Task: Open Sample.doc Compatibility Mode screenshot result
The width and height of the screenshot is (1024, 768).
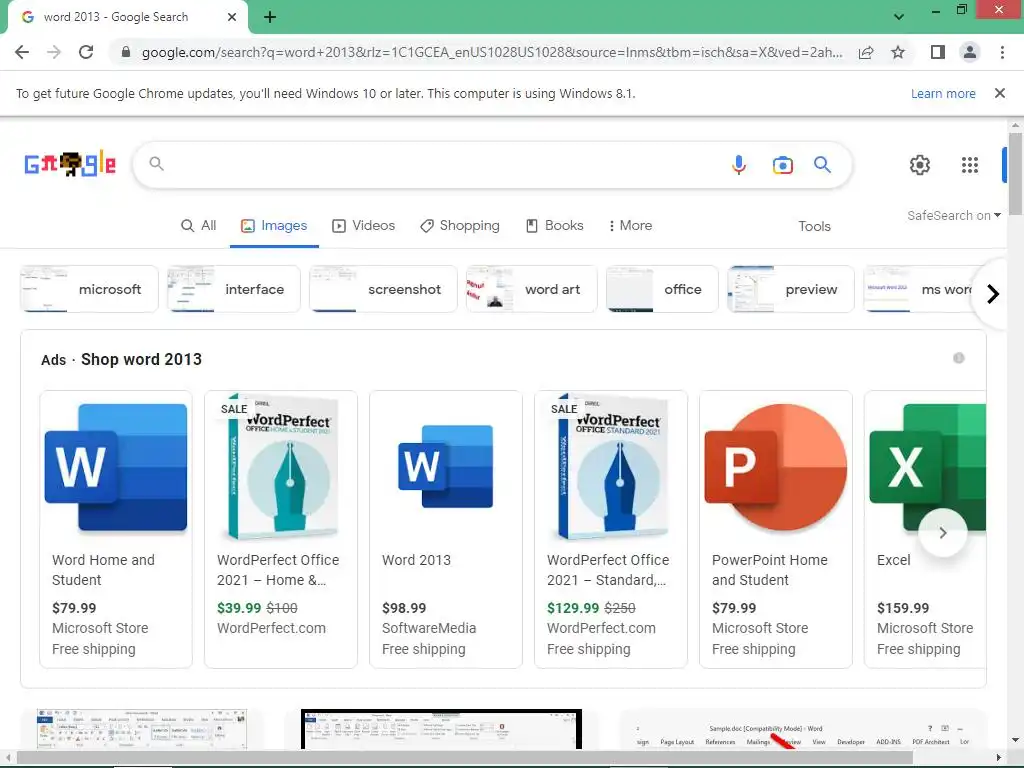Action: point(802,729)
